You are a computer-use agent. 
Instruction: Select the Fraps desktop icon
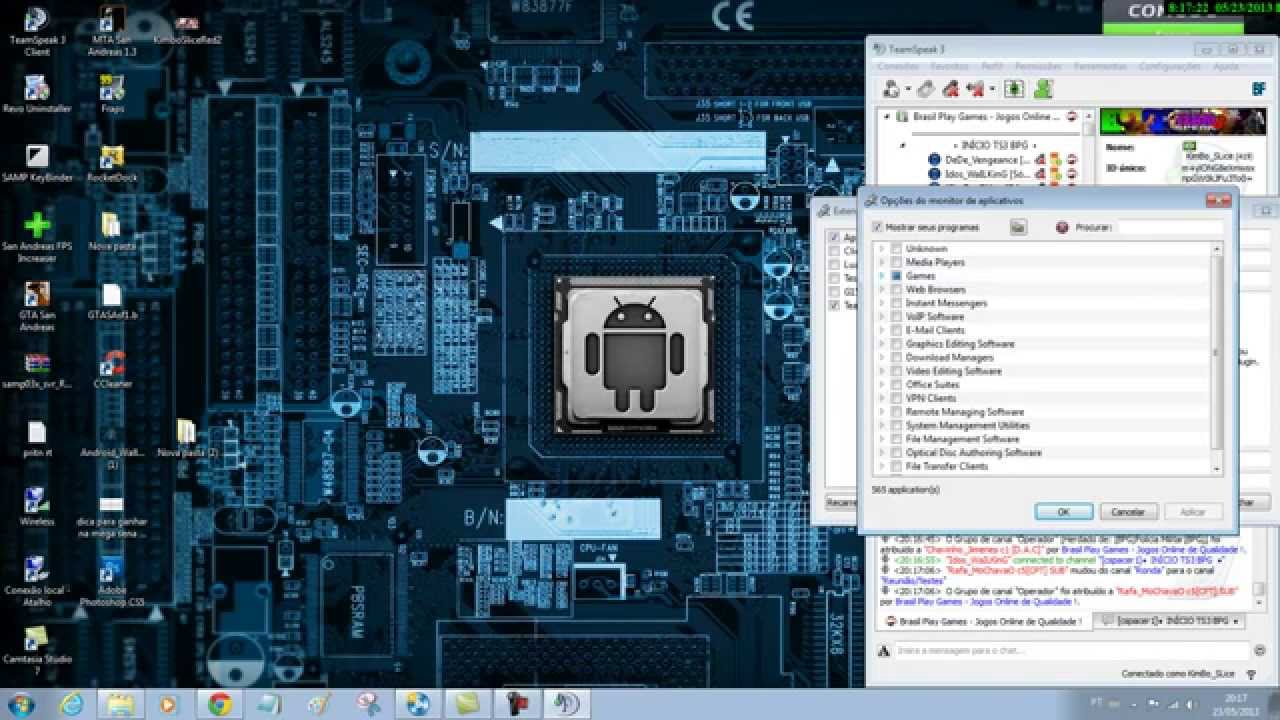coord(112,95)
